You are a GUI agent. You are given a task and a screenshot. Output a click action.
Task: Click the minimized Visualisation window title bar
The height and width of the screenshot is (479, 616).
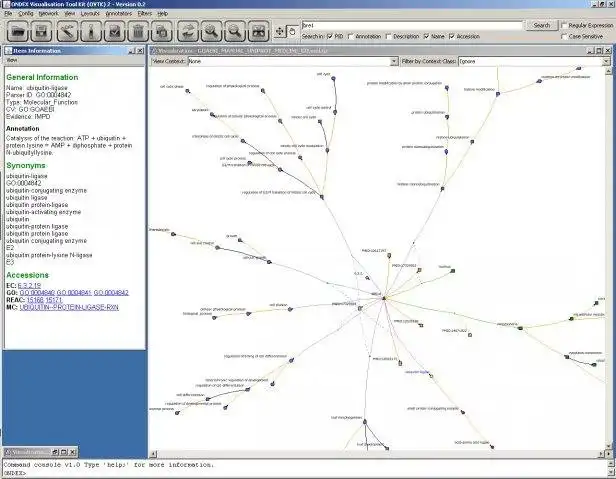pos(29,452)
